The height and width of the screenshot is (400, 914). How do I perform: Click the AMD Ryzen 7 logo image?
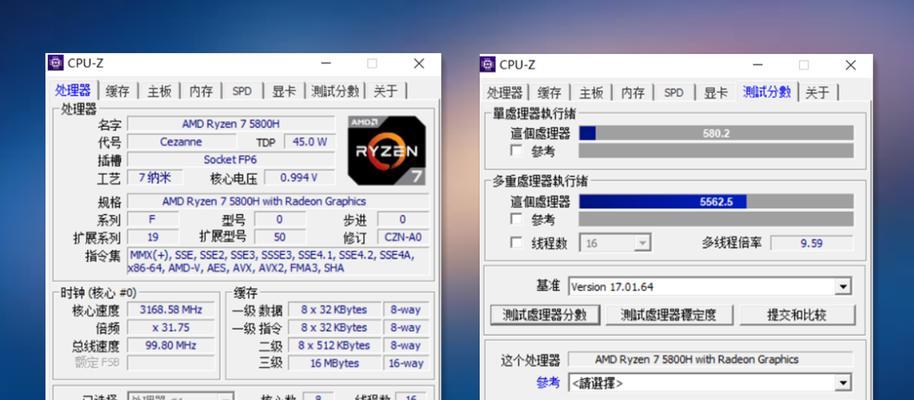(x=387, y=150)
